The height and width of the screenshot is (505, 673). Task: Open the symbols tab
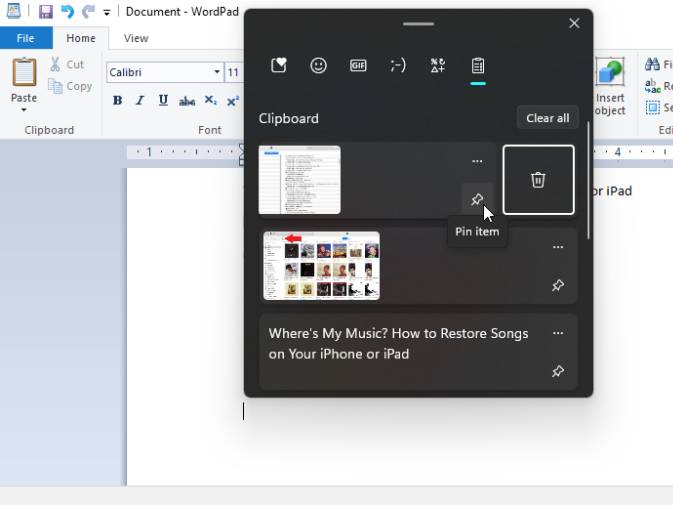pos(438,66)
